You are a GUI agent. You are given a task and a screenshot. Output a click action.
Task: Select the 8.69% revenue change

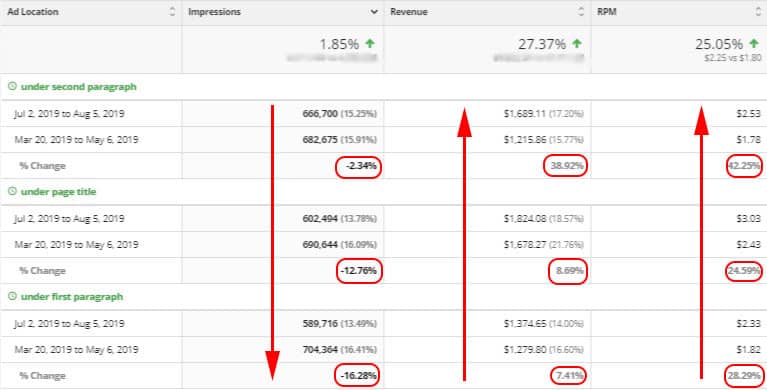coord(569,271)
